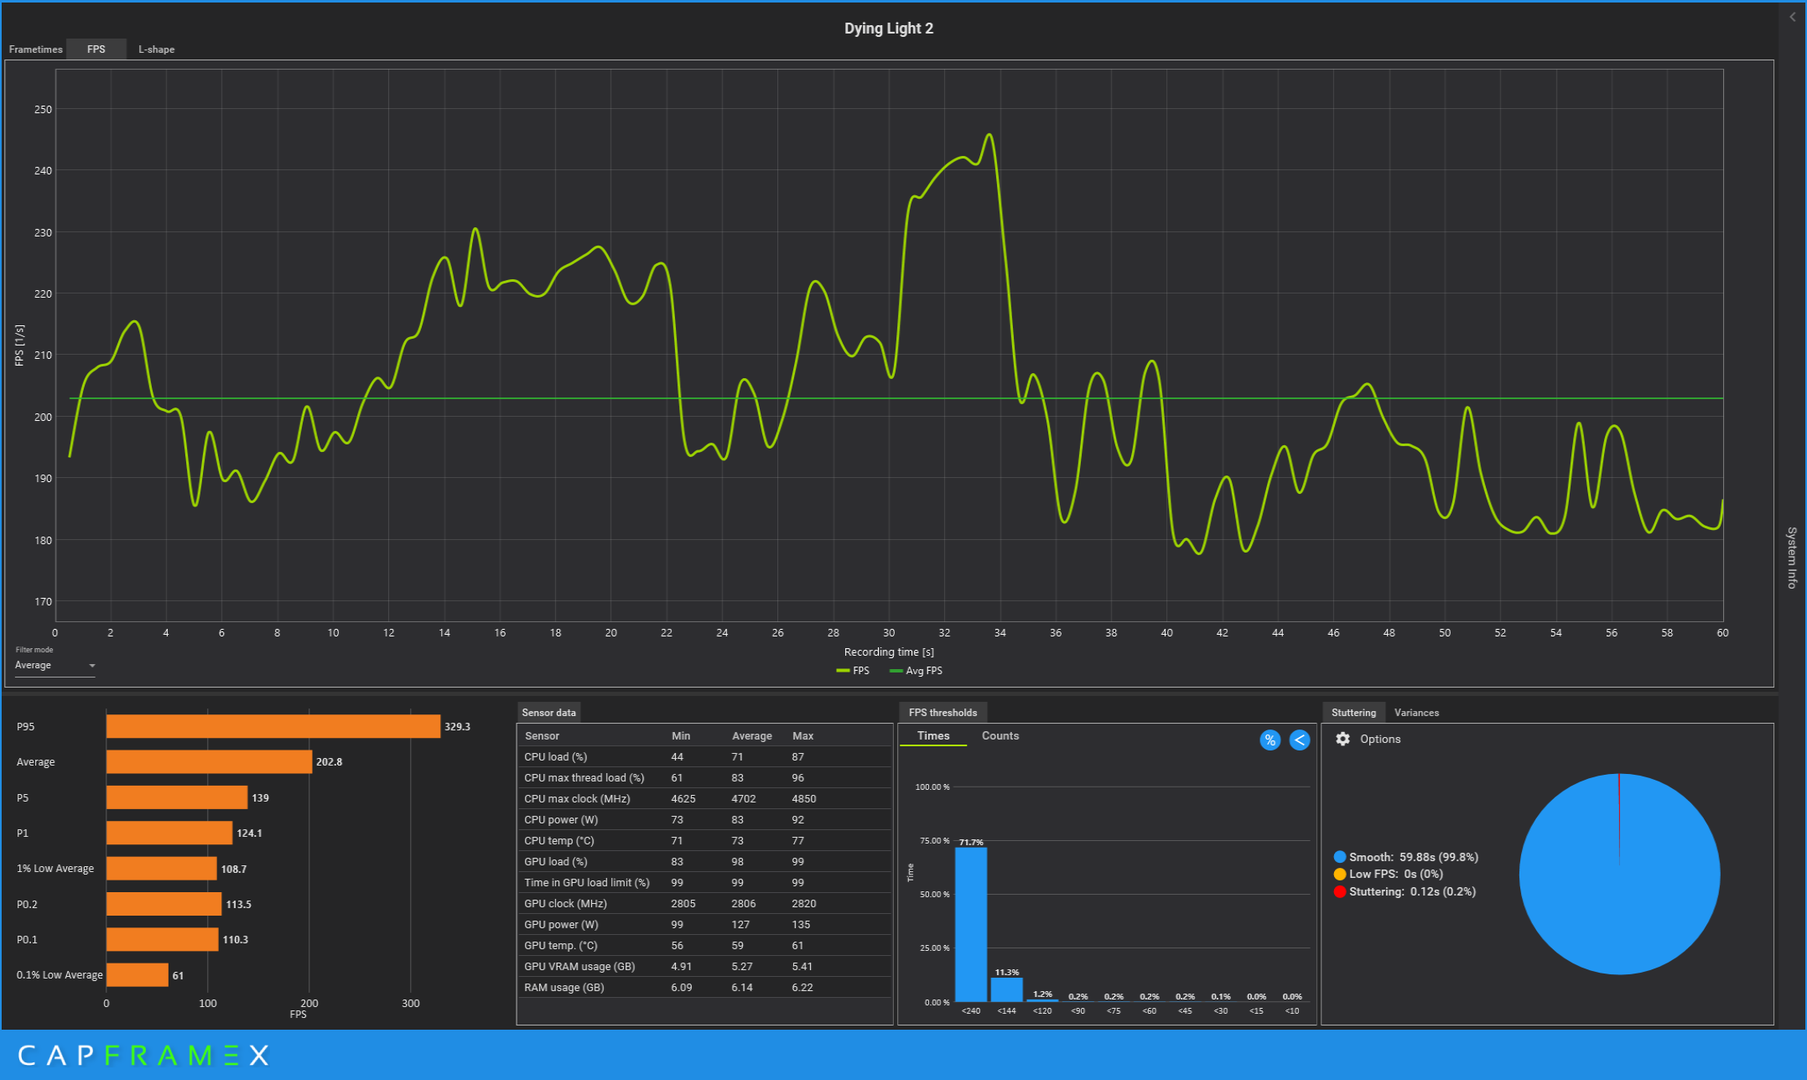The width and height of the screenshot is (1807, 1080).
Task: Click the Min column header
Action: [681, 736]
